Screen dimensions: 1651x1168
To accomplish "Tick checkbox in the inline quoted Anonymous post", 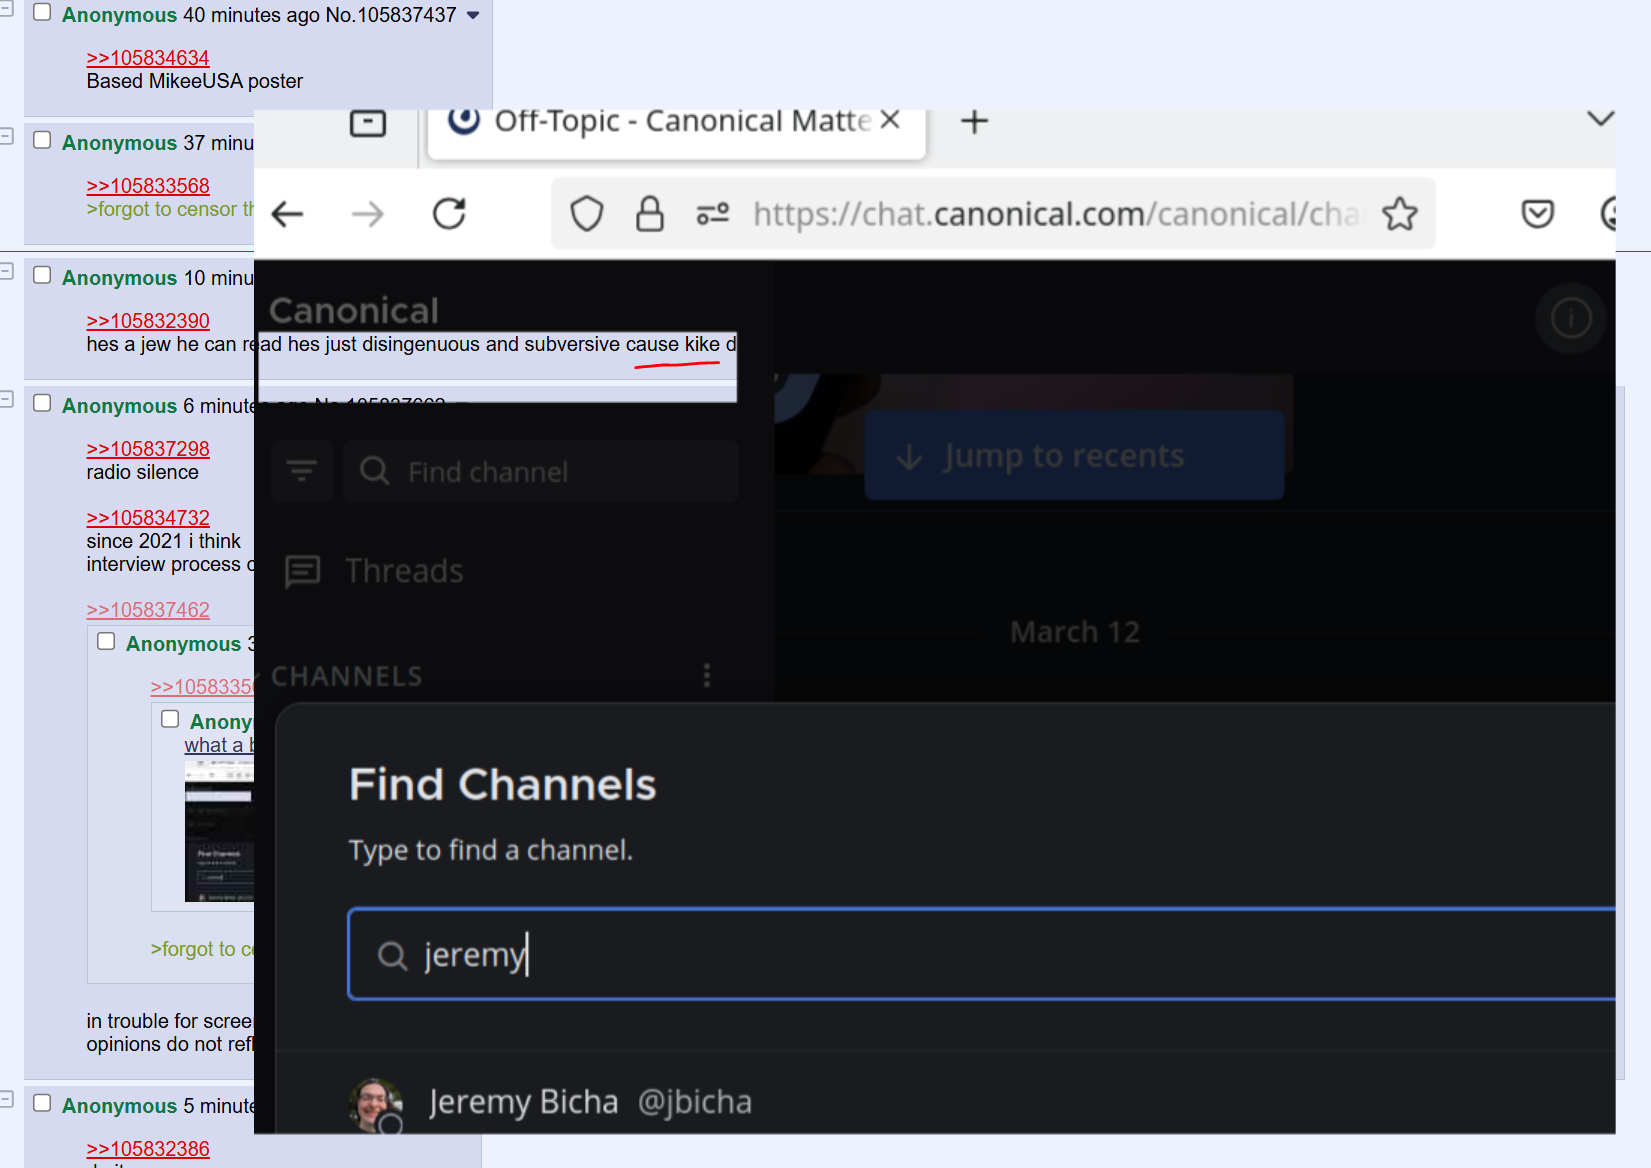I will [x=106, y=641].
